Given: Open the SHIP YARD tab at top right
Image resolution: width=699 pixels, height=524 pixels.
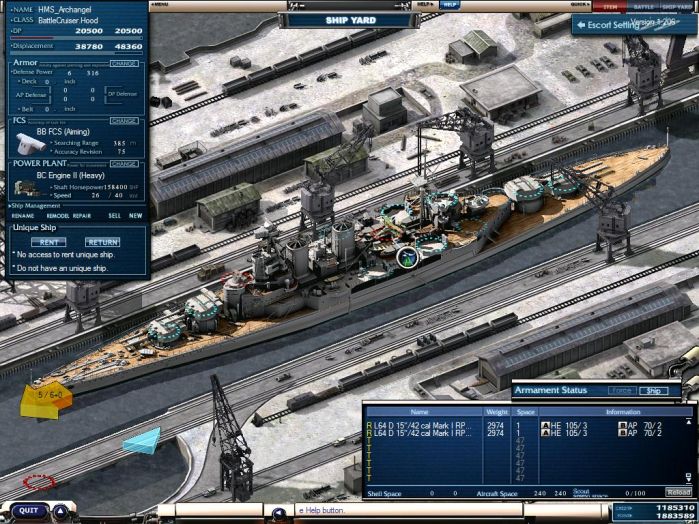Looking at the screenshot, I should [x=676, y=6].
